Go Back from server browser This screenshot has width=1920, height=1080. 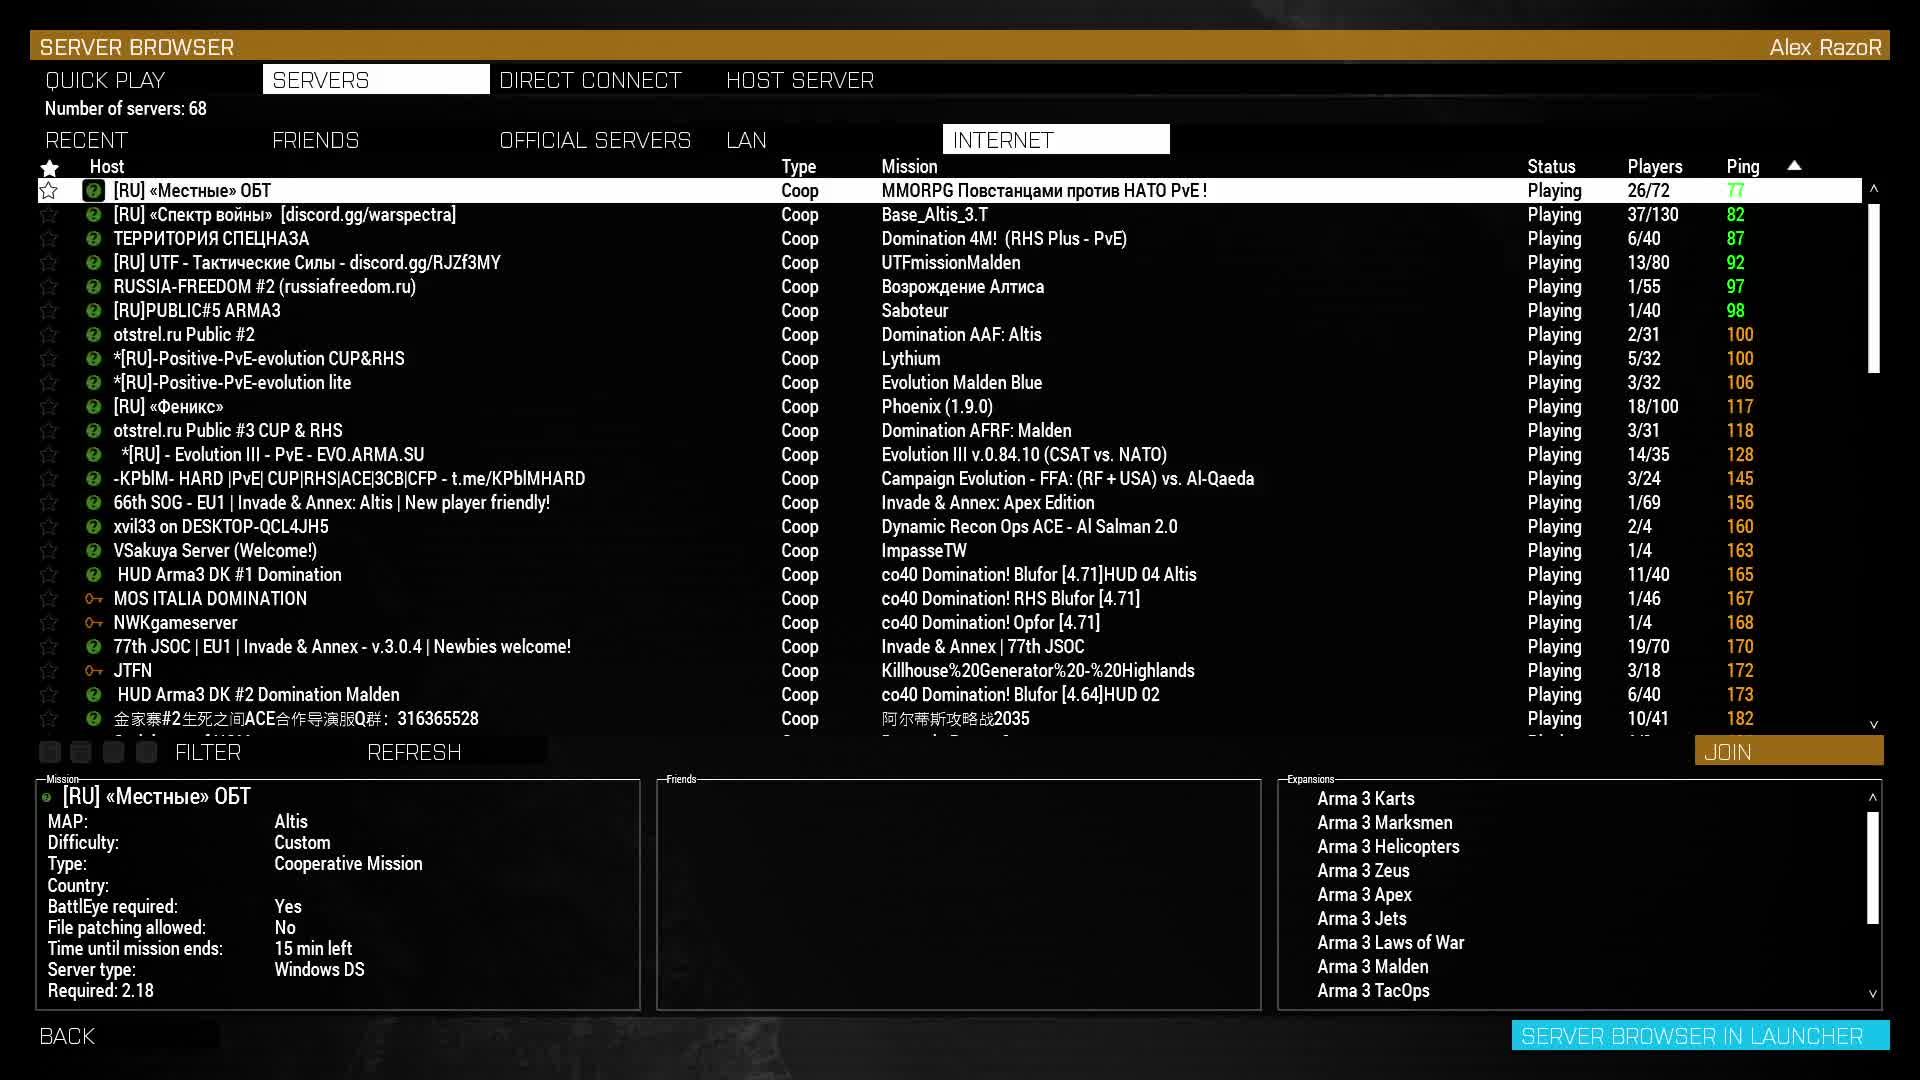click(67, 1036)
